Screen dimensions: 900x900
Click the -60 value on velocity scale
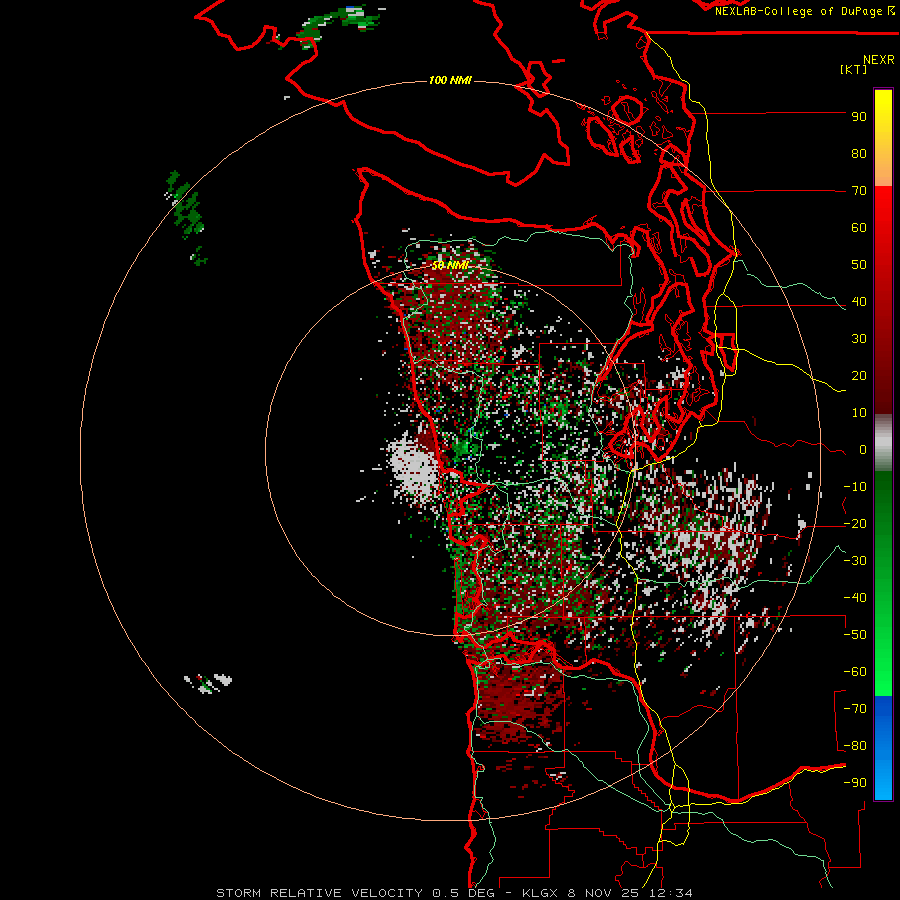click(855, 672)
